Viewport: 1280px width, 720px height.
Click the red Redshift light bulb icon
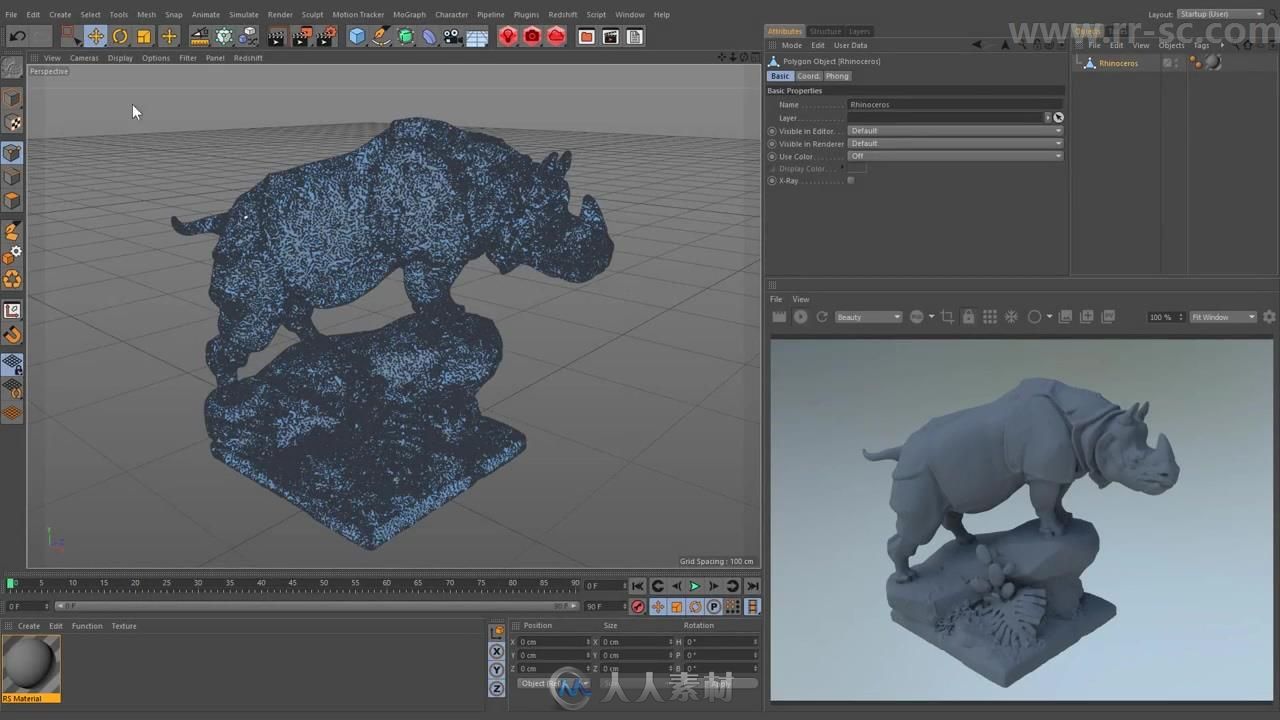pos(508,37)
